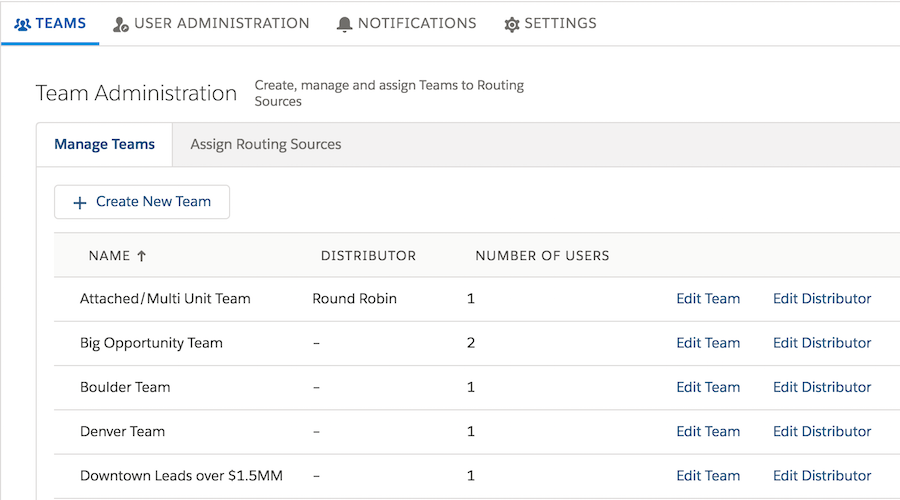Edit Distributor for Attached/Multi Unit Team
900x500 pixels.
coord(822,298)
